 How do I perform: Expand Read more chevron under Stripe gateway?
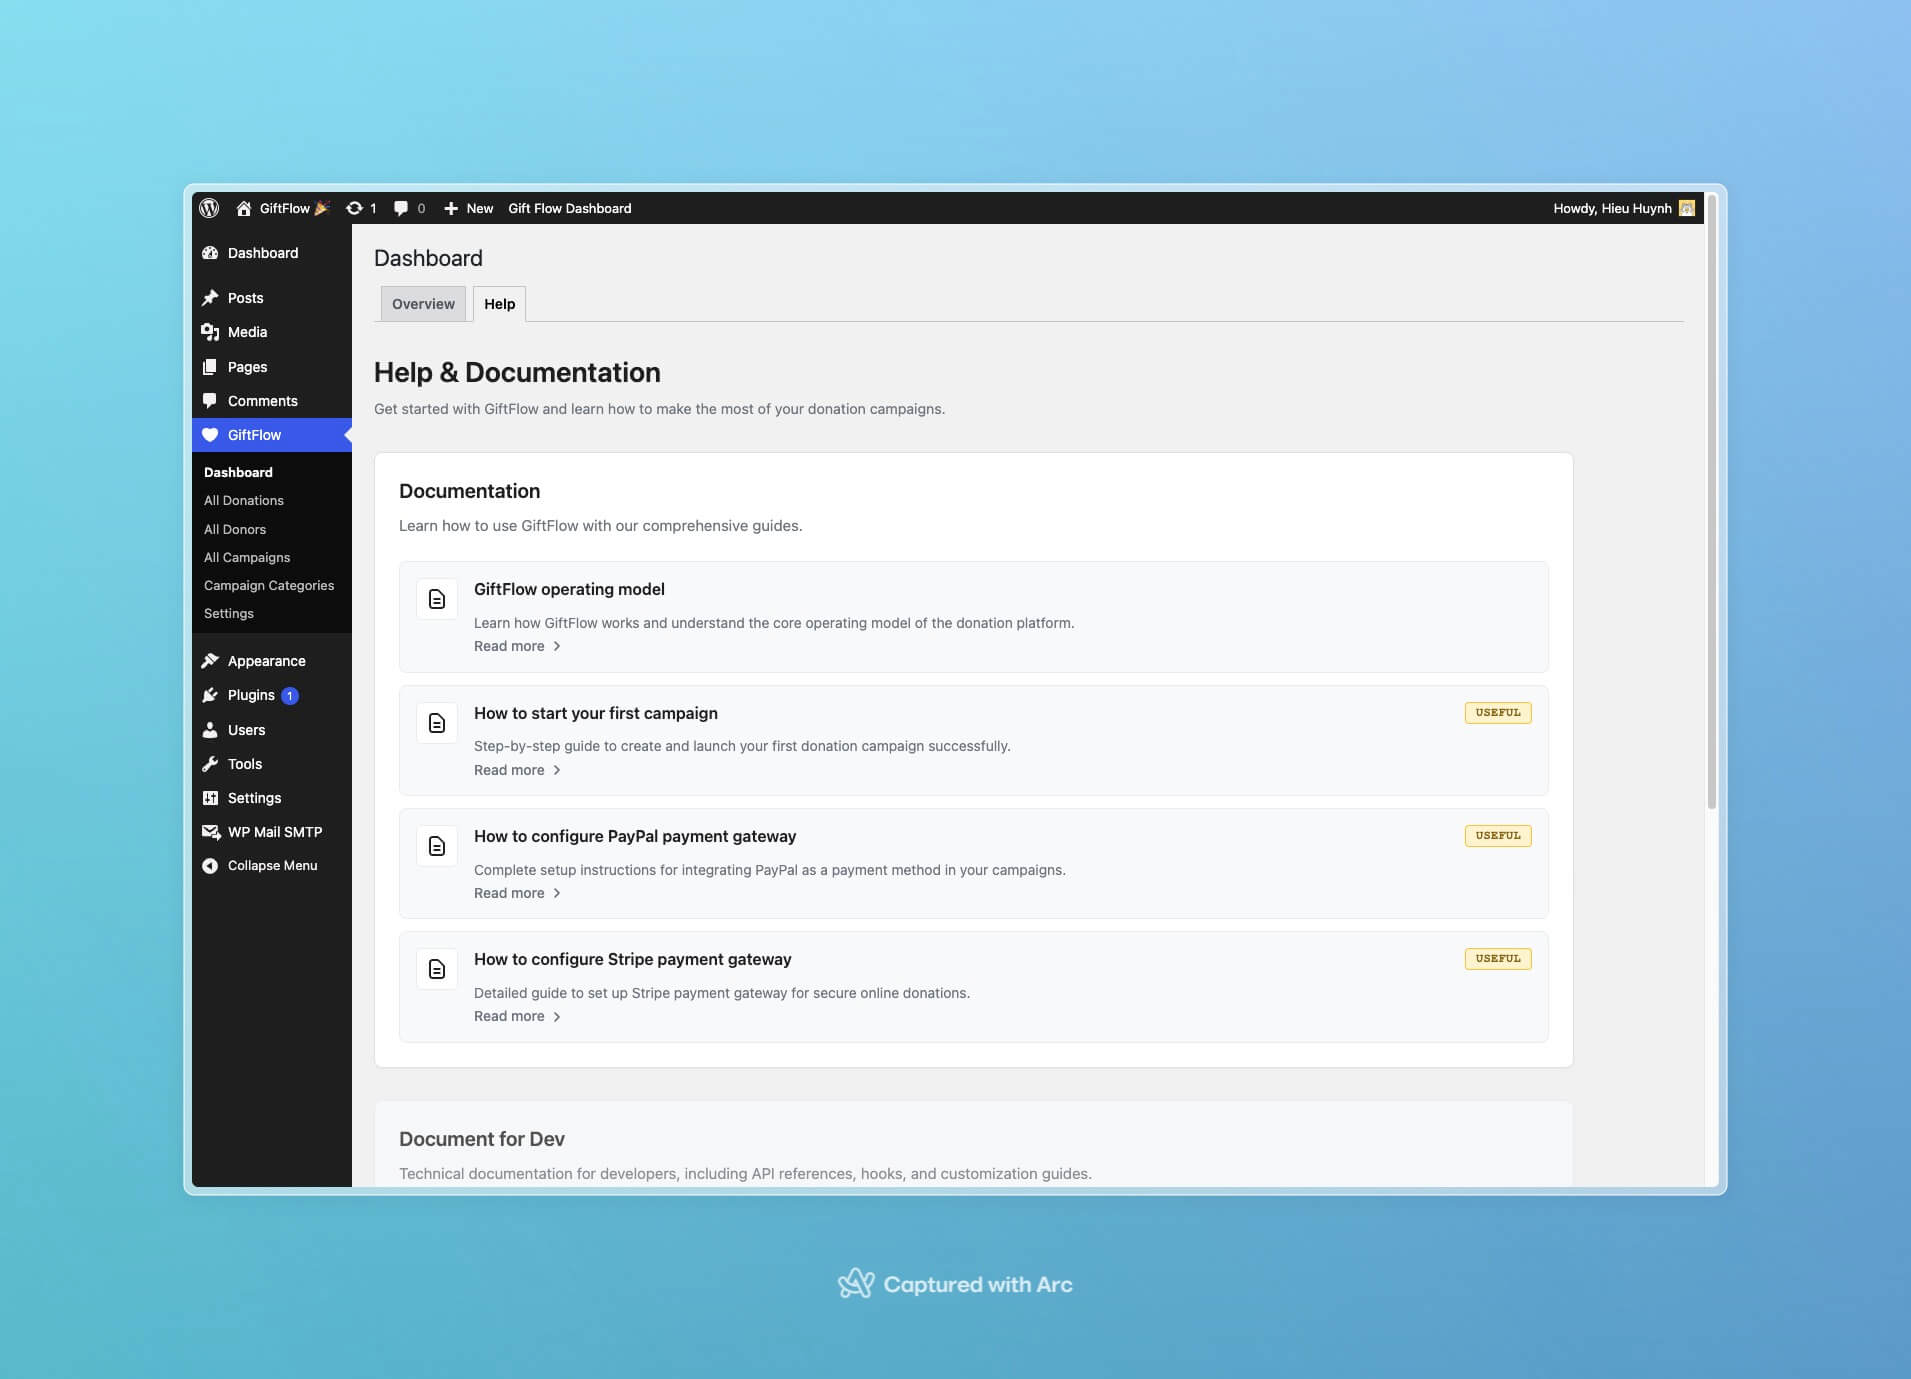(557, 1017)
